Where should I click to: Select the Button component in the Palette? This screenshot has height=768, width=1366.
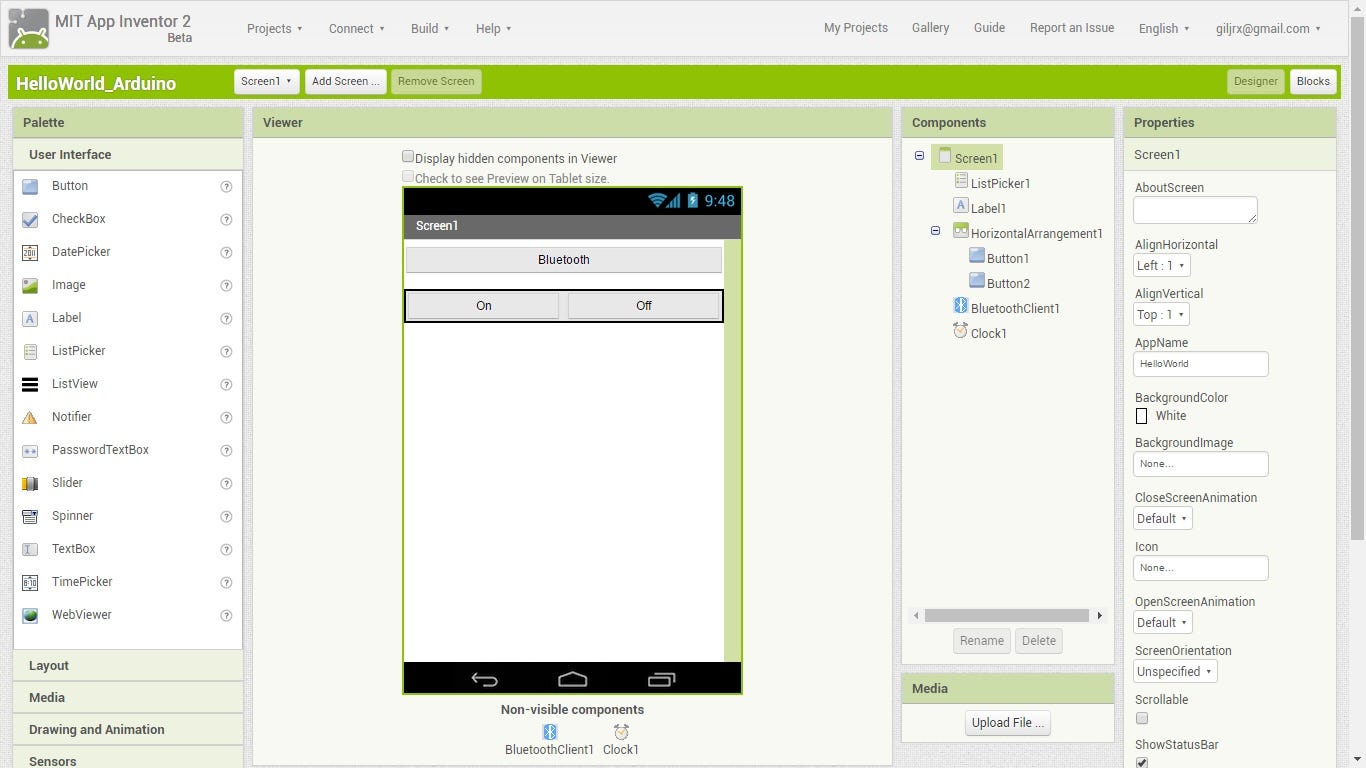[32, 185]
